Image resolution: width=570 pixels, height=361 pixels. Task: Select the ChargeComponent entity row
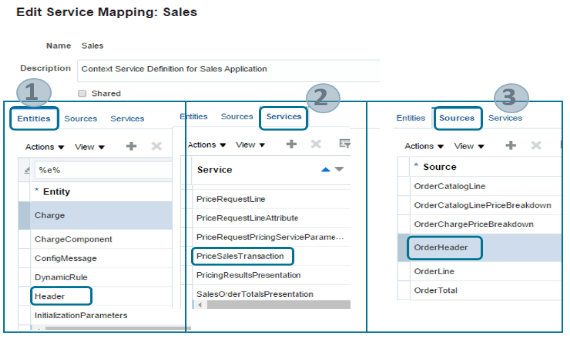click(101, 239)
